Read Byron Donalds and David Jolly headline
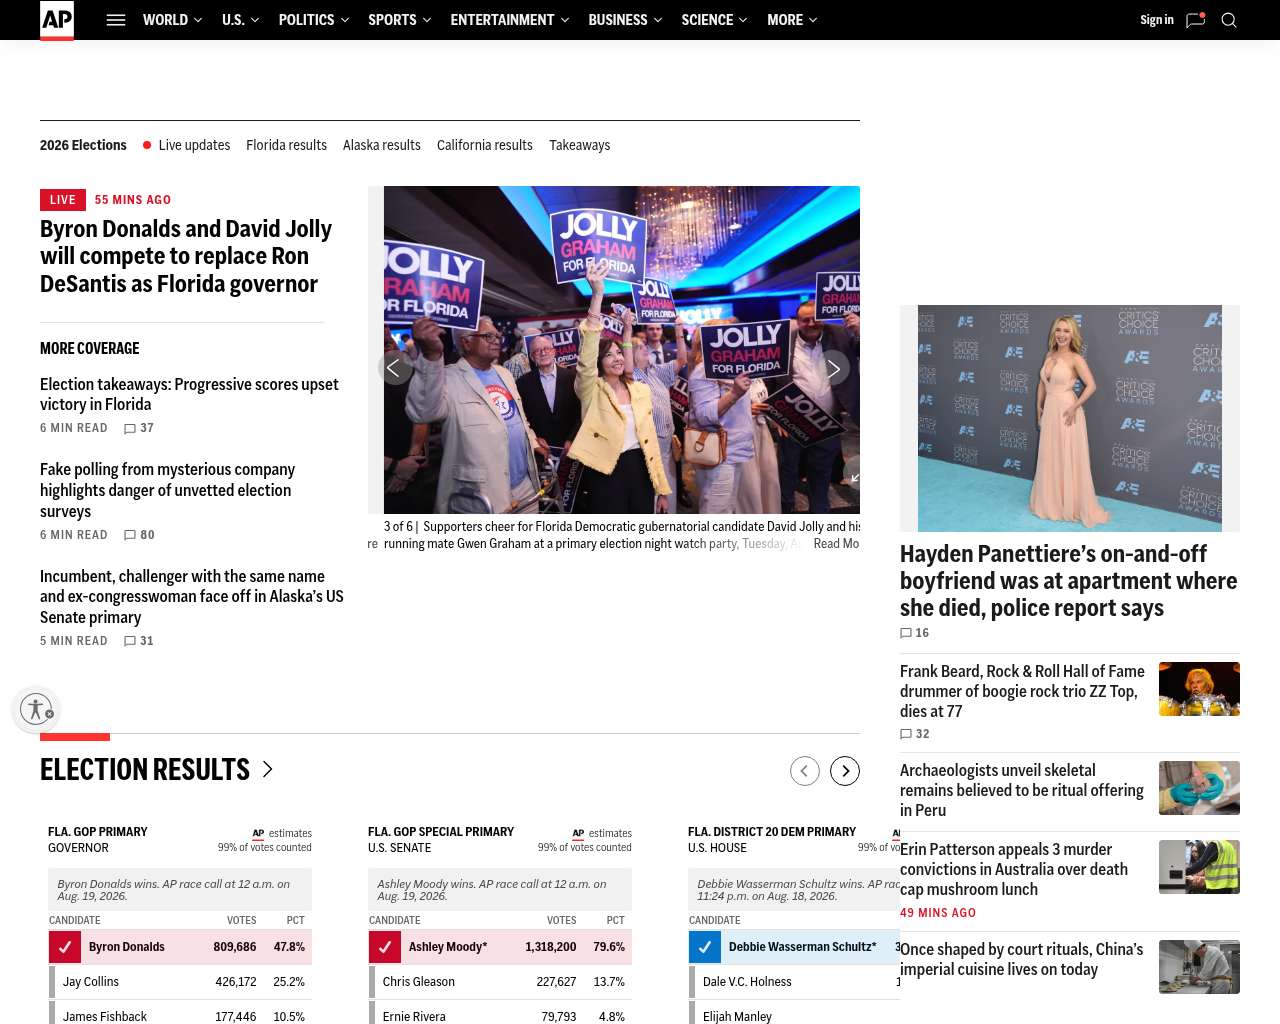Image resolution: width=1280 pixels, height=1024 pixels. click(186, 256)
